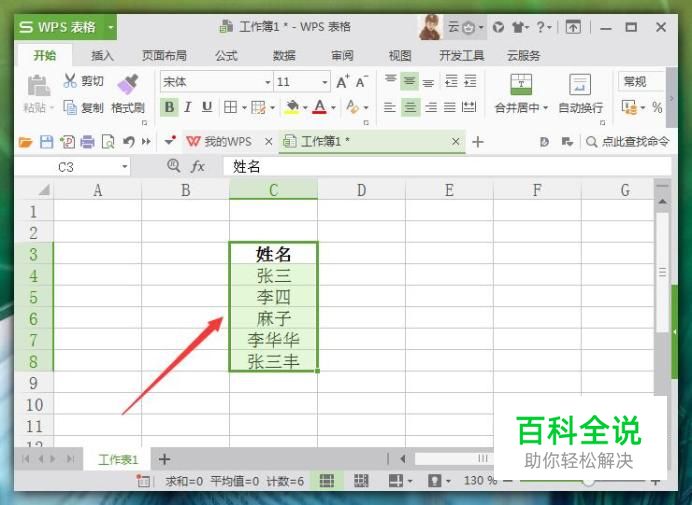This screenshot has height=505, width=692.
Task: Toggle Bold formatting
Action: (169, 107)
